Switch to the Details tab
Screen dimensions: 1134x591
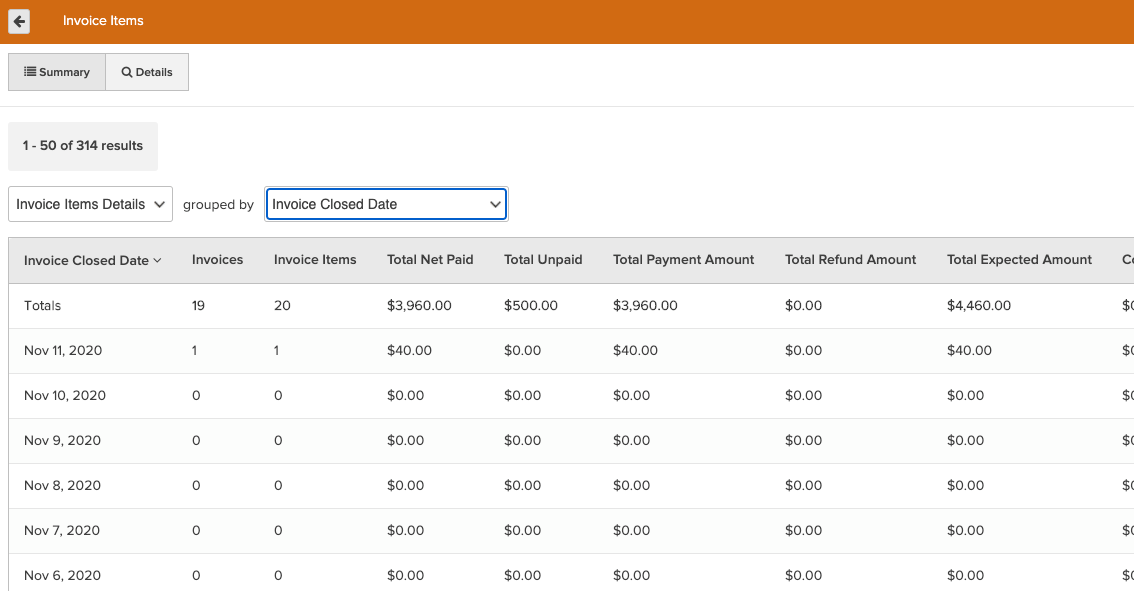[x=147, y=71]
